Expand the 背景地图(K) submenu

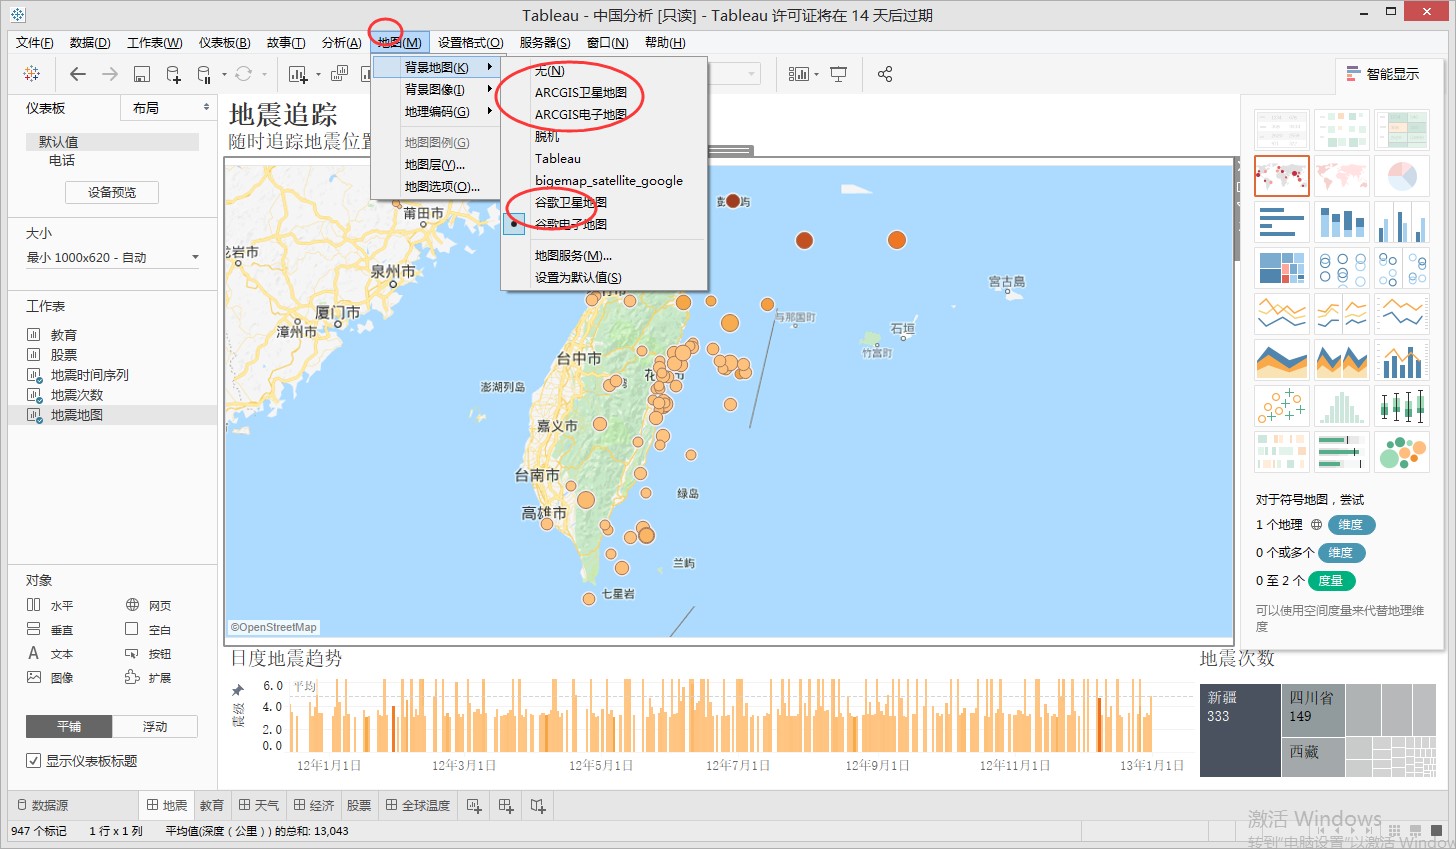437,67
